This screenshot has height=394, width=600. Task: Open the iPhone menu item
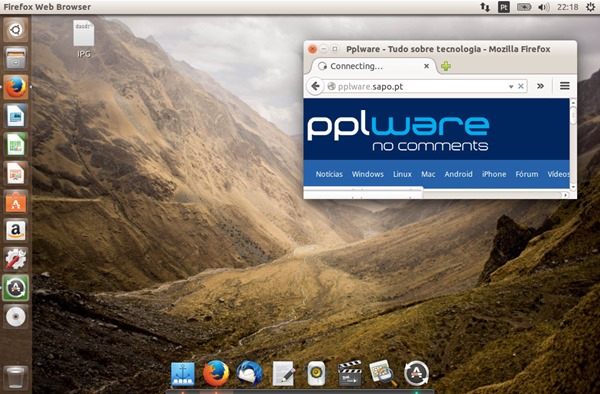(494, 174)
